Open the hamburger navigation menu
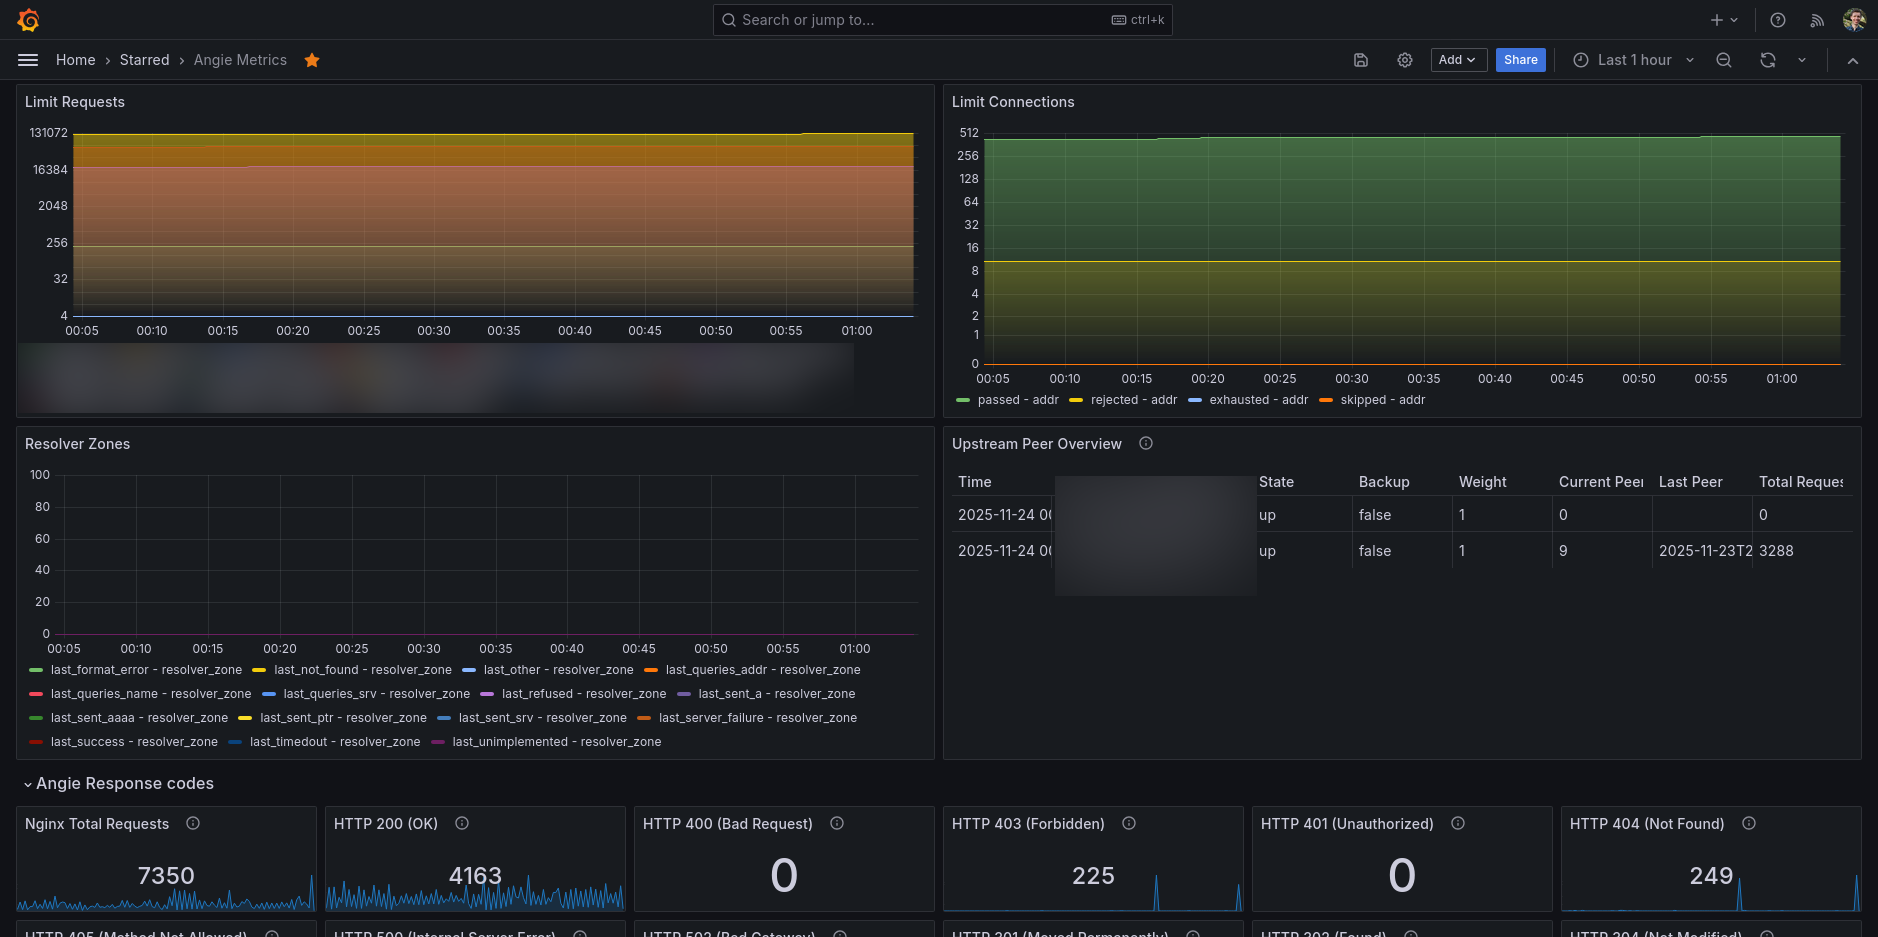Viewport: 1878px width, 937px height. click(x=28, y=60)
